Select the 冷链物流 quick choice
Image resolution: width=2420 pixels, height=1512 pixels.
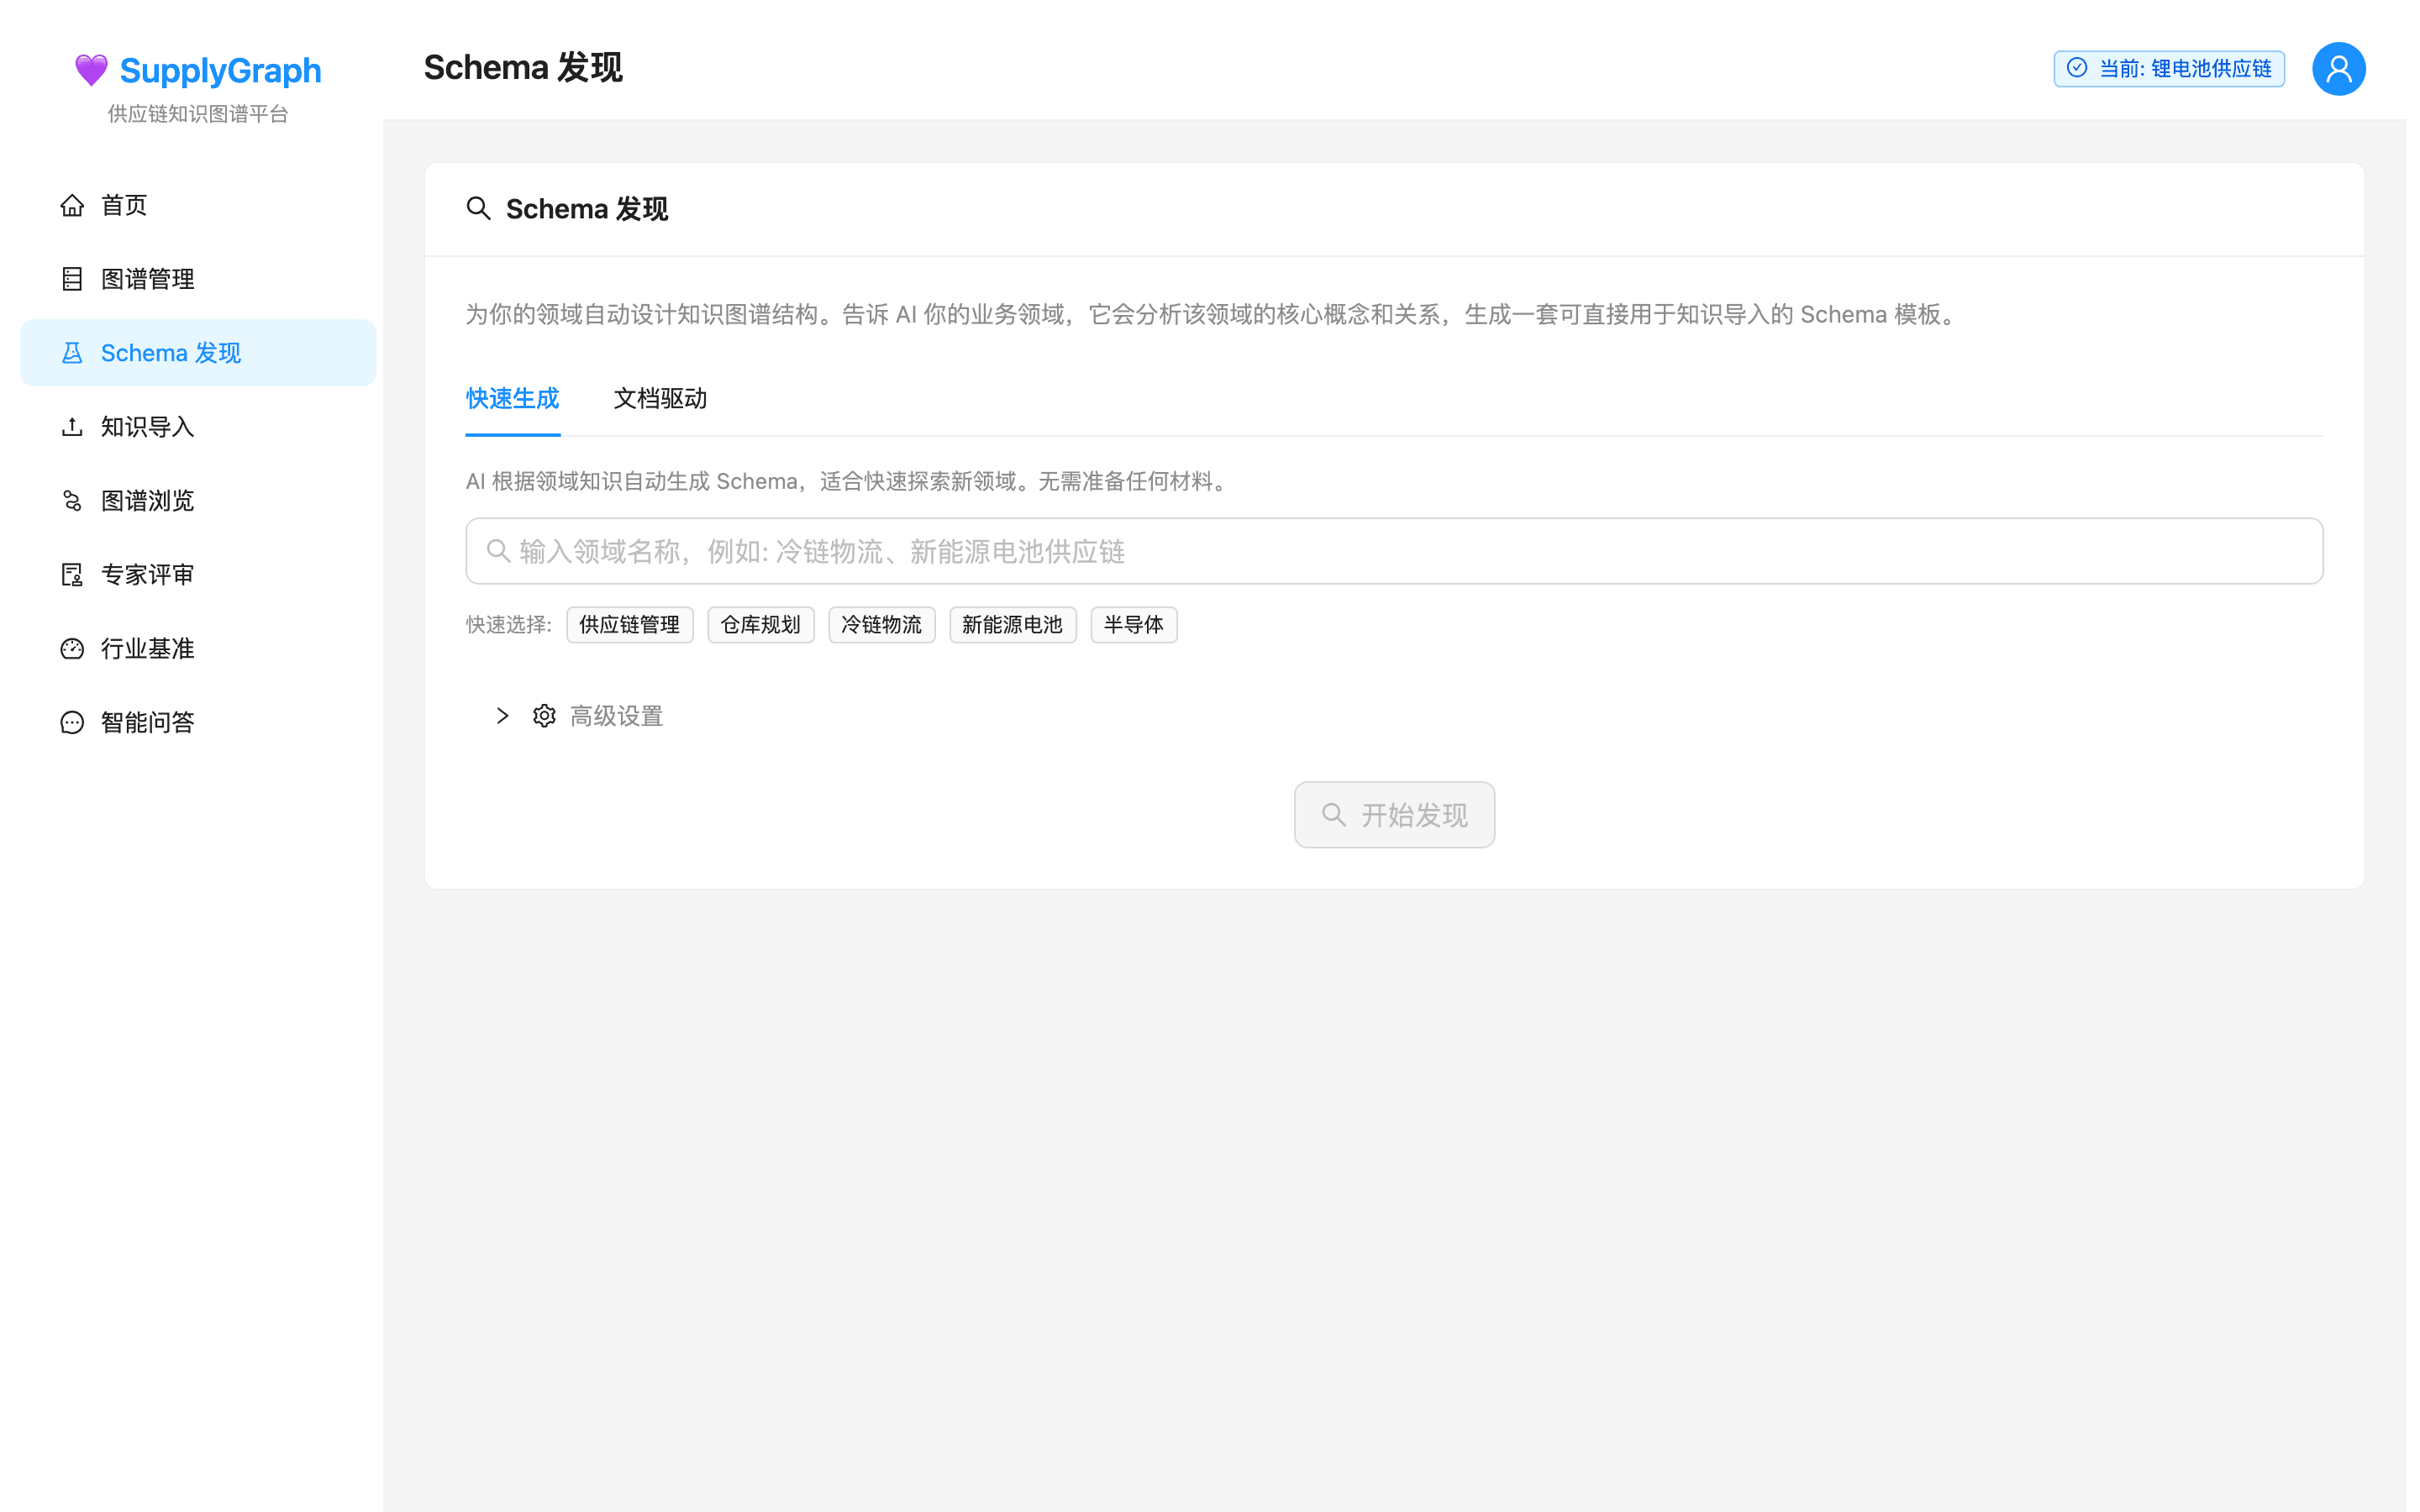point(881,624)
